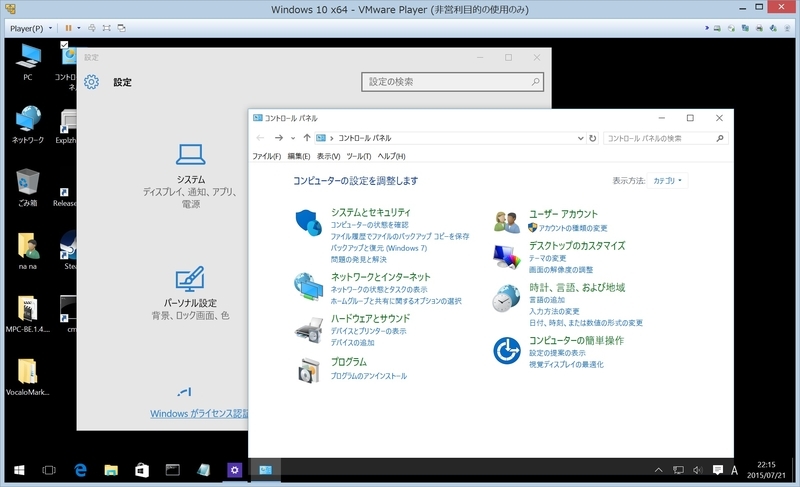This screenshot has height=487, width=800.
Task: Click 設定の検索 search field
Action: click(x=452, y=82)
